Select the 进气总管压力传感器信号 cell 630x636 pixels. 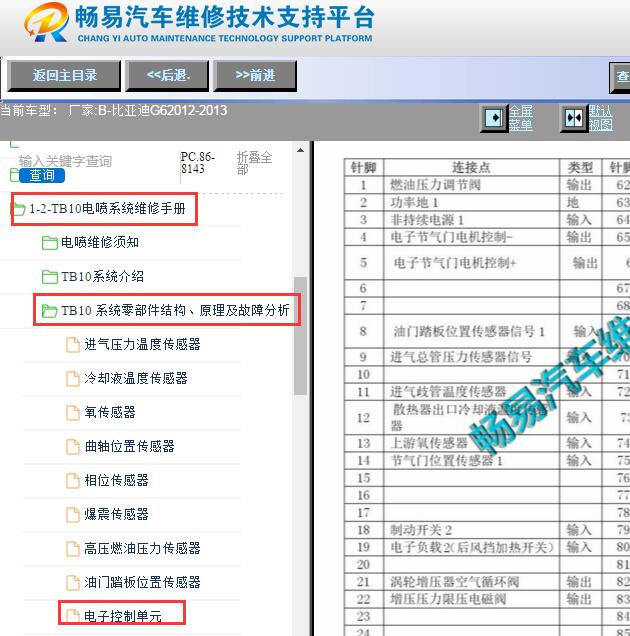471,357
